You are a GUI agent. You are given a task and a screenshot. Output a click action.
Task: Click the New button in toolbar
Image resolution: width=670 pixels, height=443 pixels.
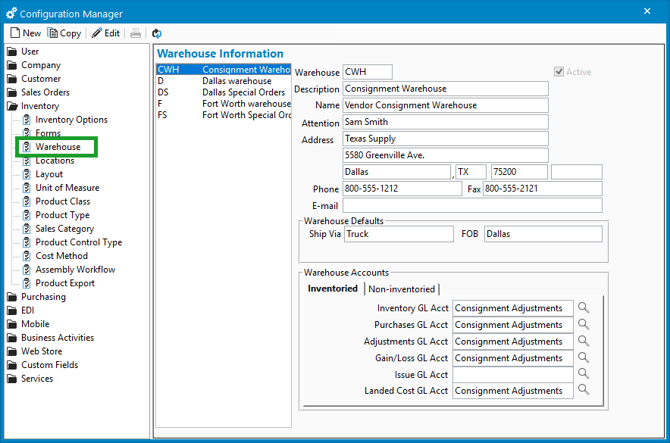(x=26, y=33)
